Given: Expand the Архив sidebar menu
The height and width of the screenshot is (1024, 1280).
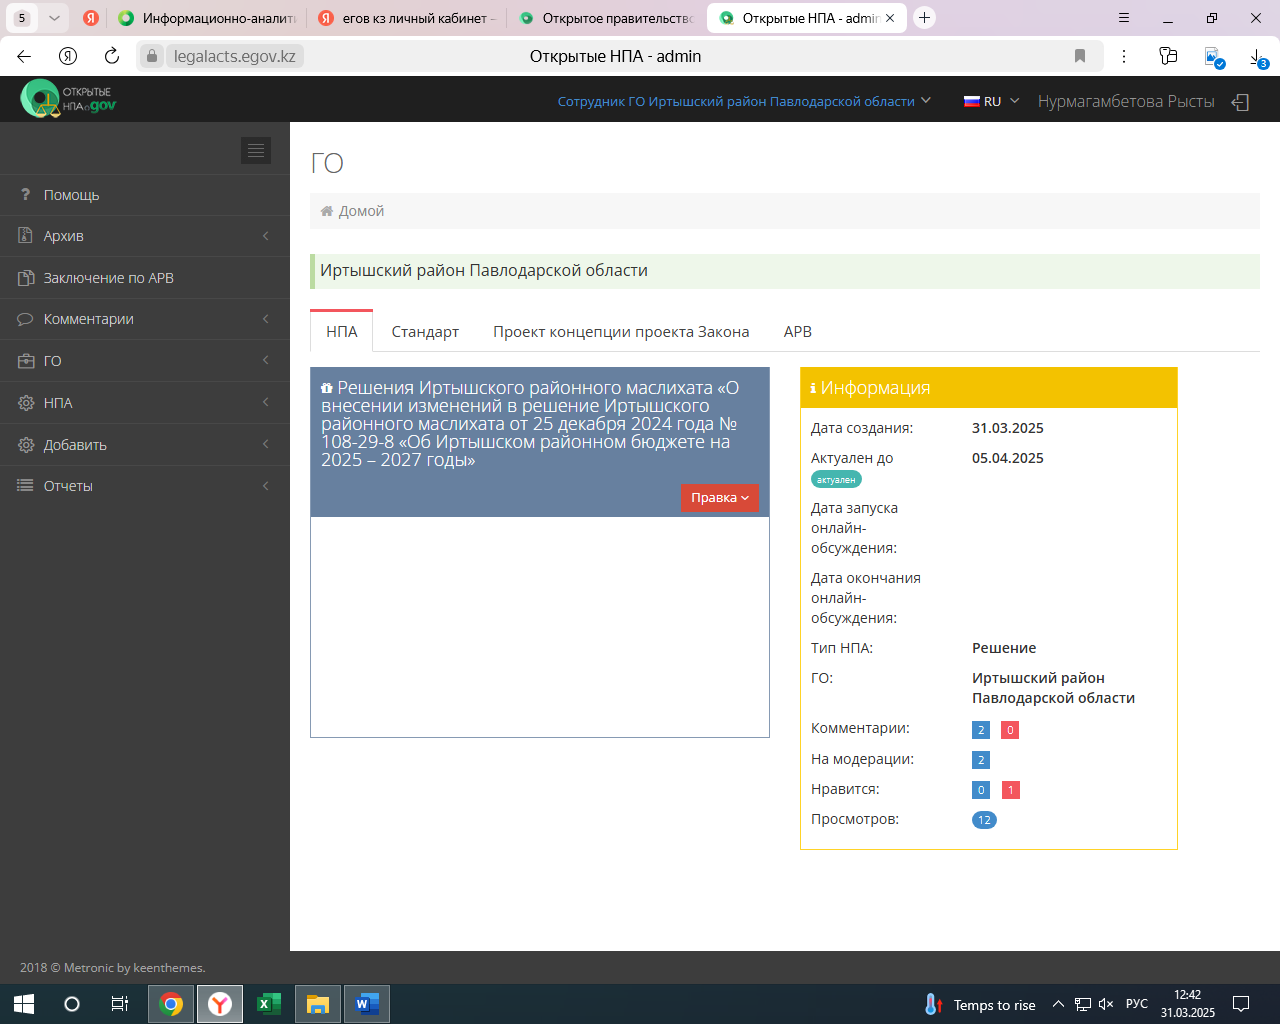Looking at the screenshot, I should (64, 236).
